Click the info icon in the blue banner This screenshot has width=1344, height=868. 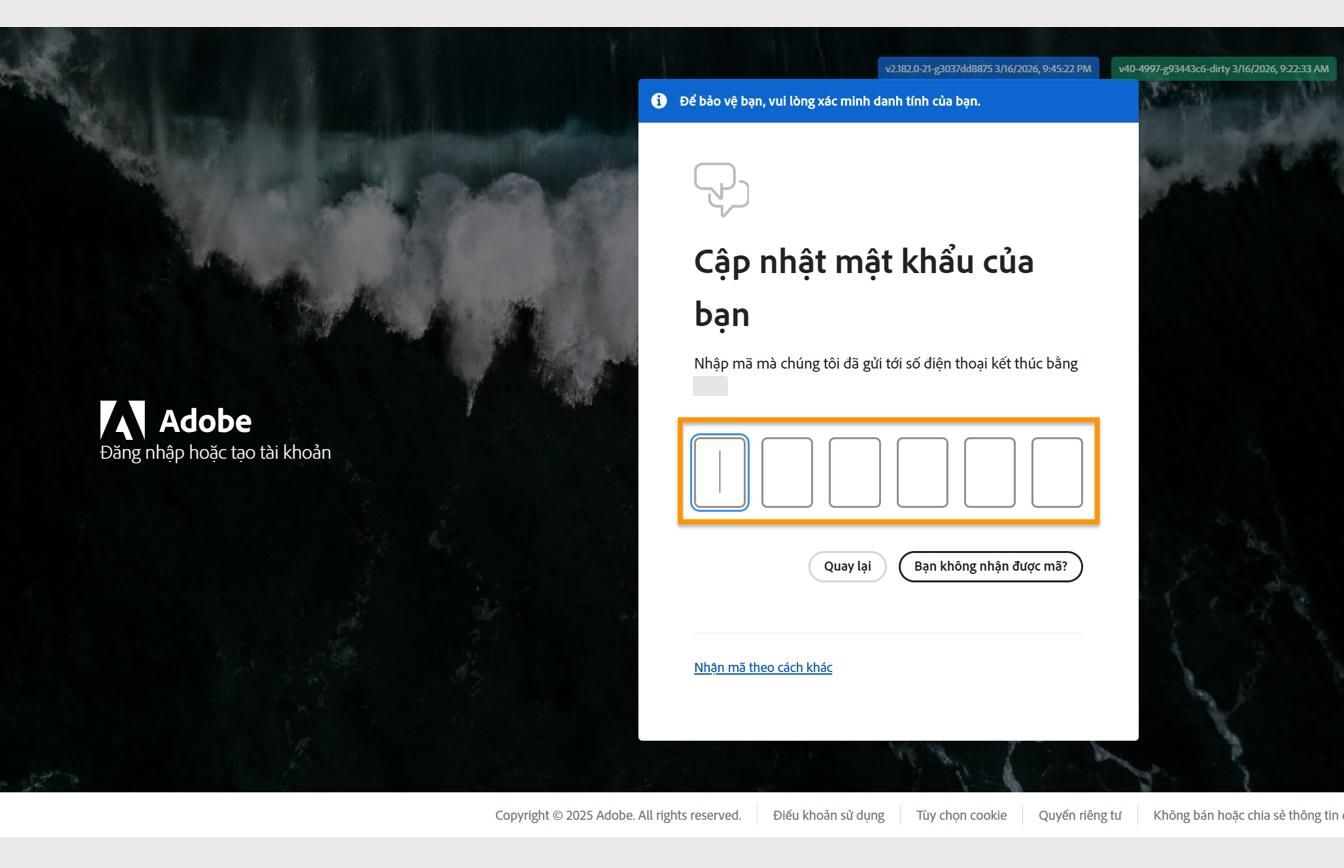tap(659, 100)
